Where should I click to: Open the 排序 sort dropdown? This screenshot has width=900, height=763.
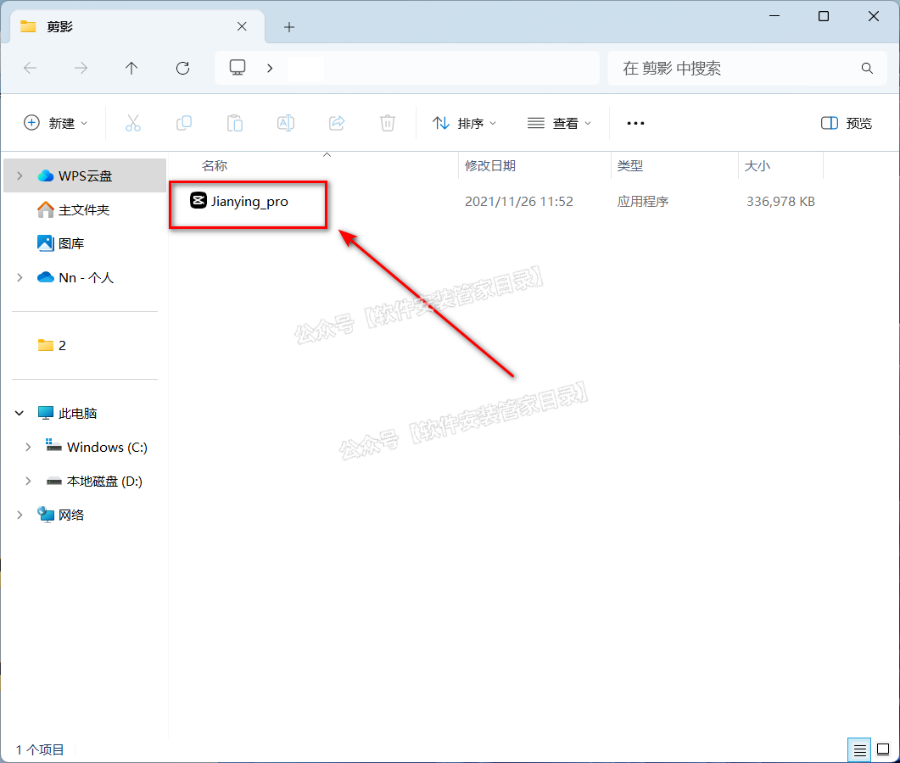[x=464, y=123]
